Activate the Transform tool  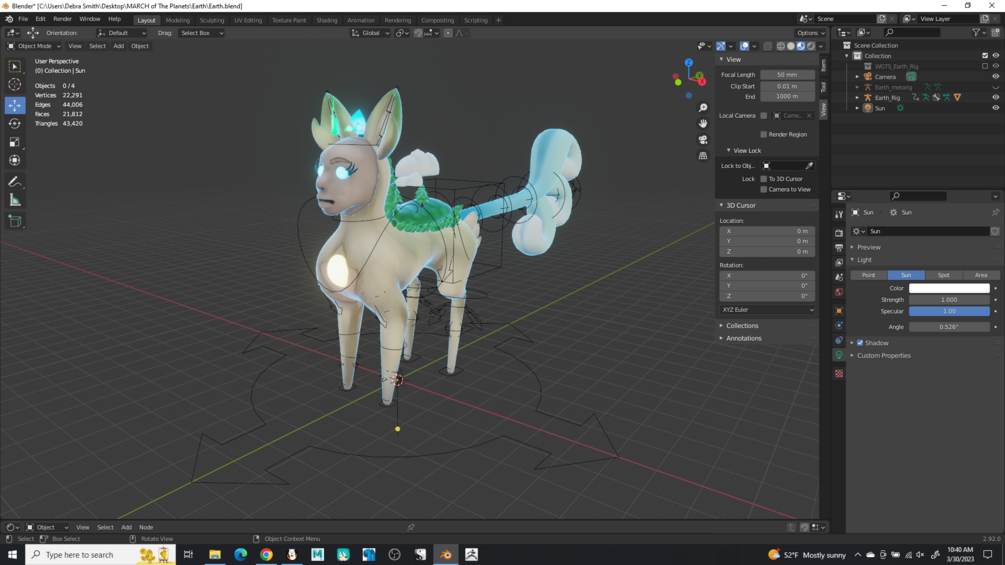(x=15, y=160)
